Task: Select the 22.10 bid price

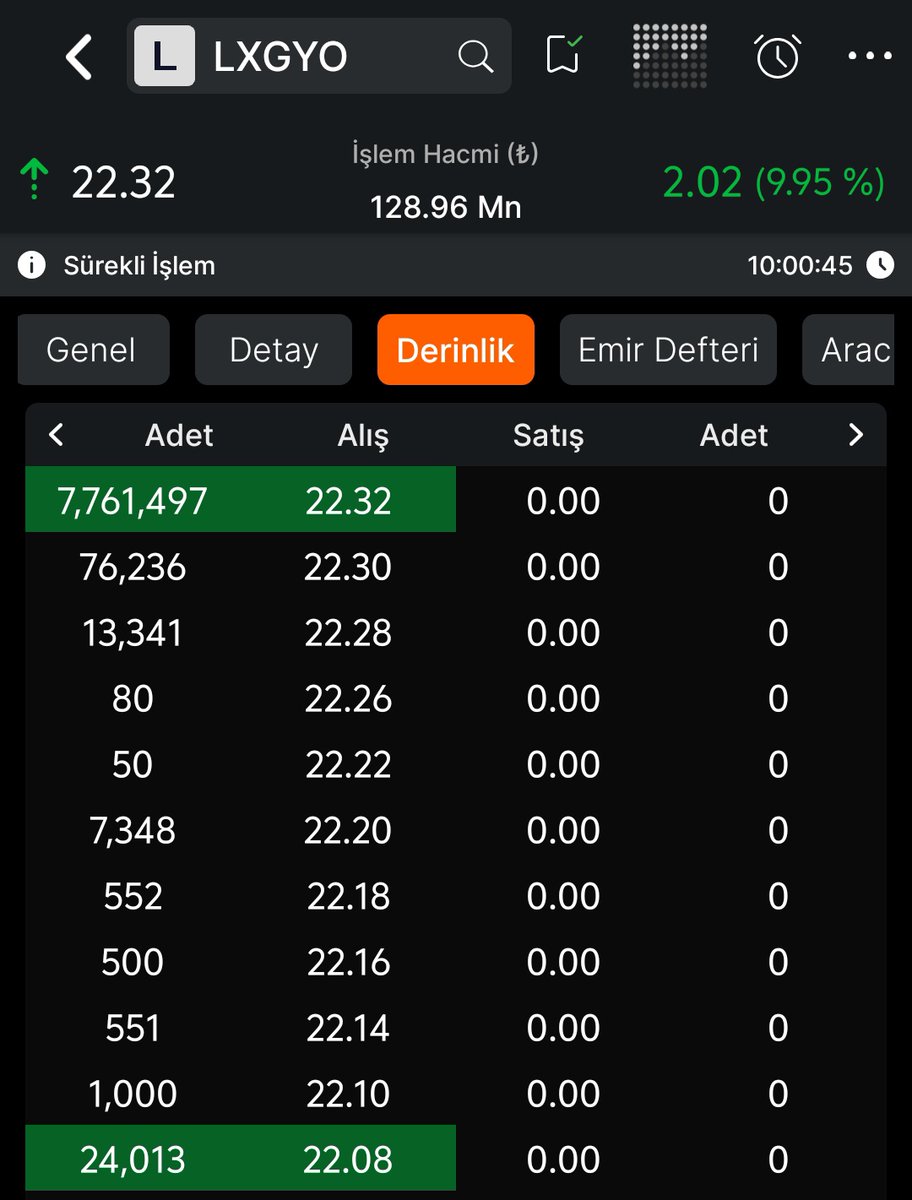Action: click(348, 1095)
